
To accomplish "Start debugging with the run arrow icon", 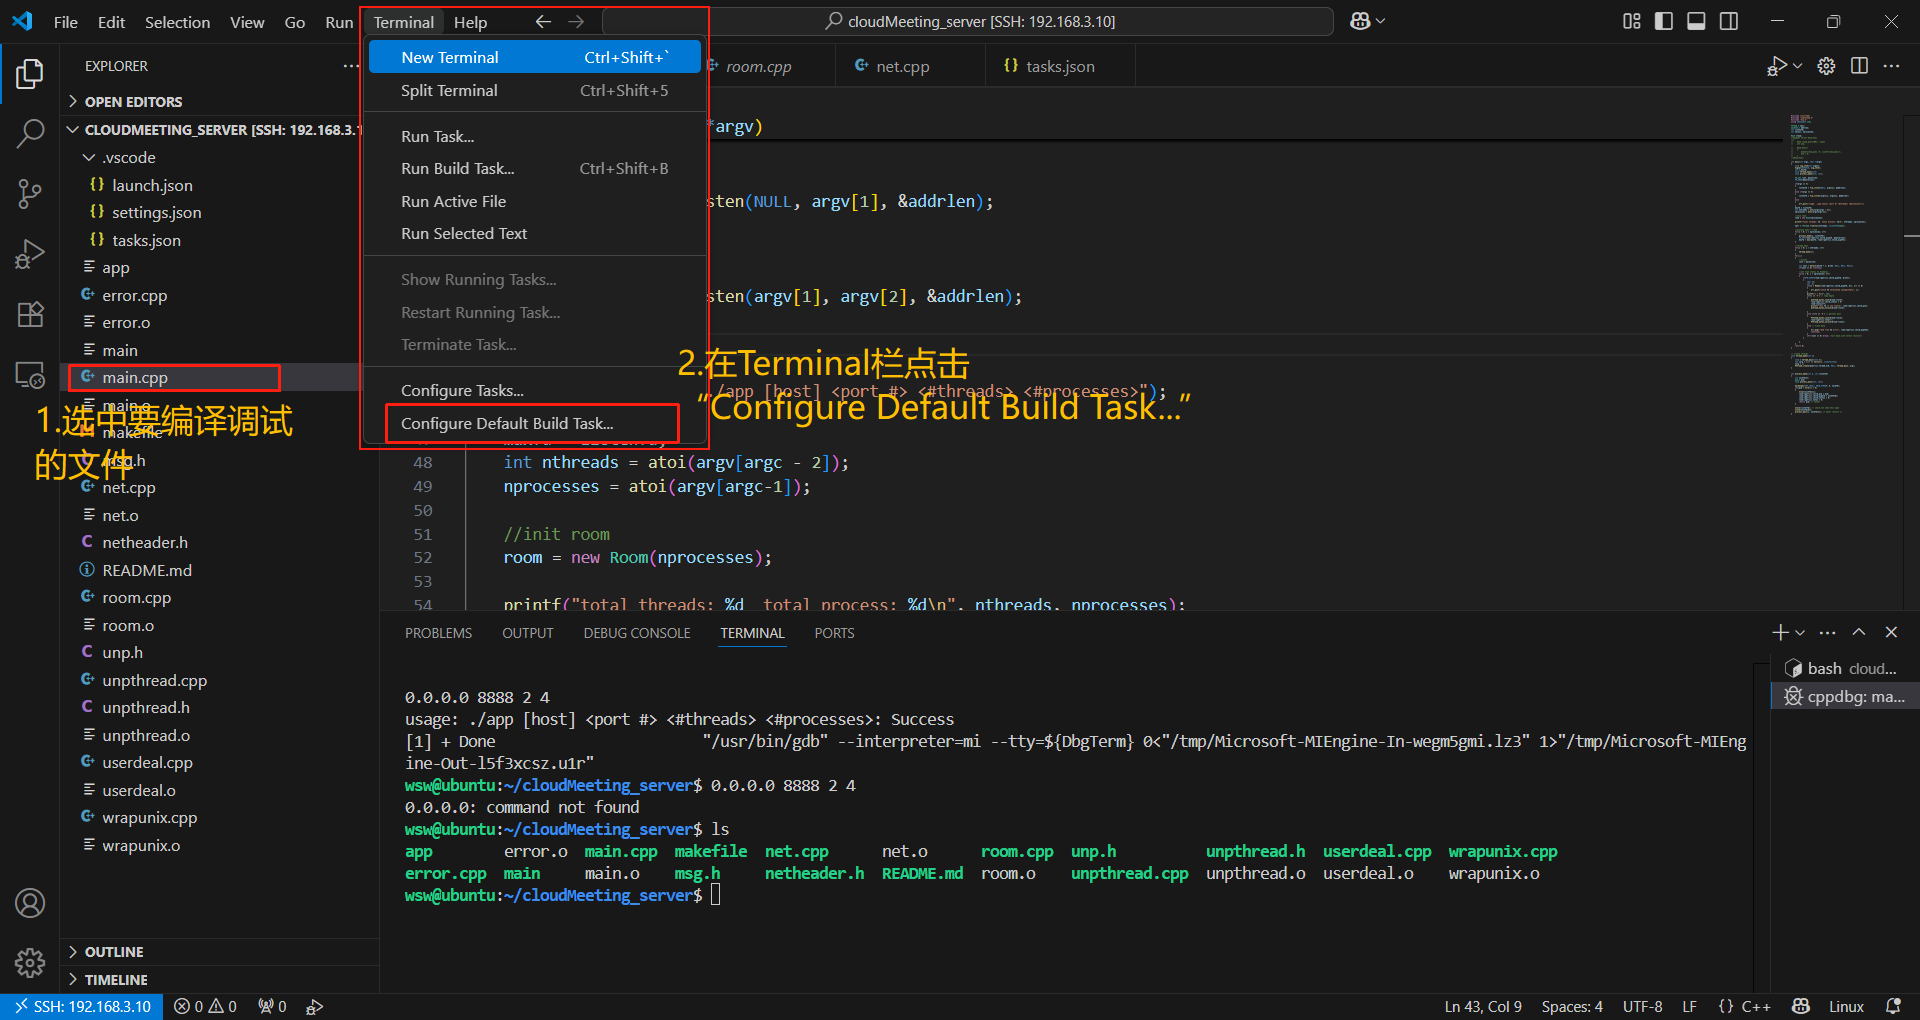I will click(1778, 65).
